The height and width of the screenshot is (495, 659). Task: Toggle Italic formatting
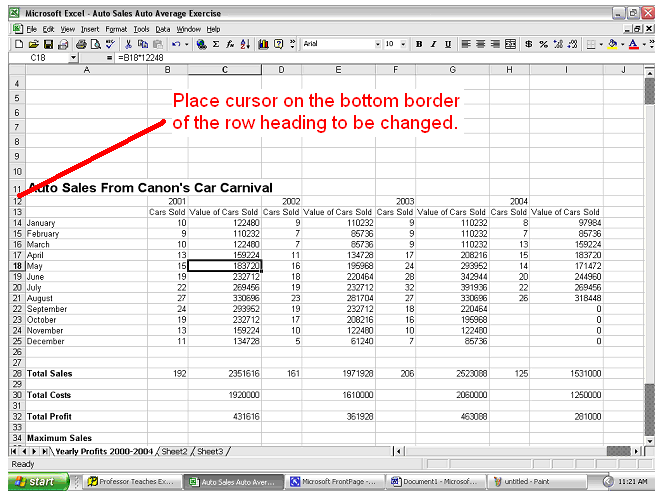434,44
